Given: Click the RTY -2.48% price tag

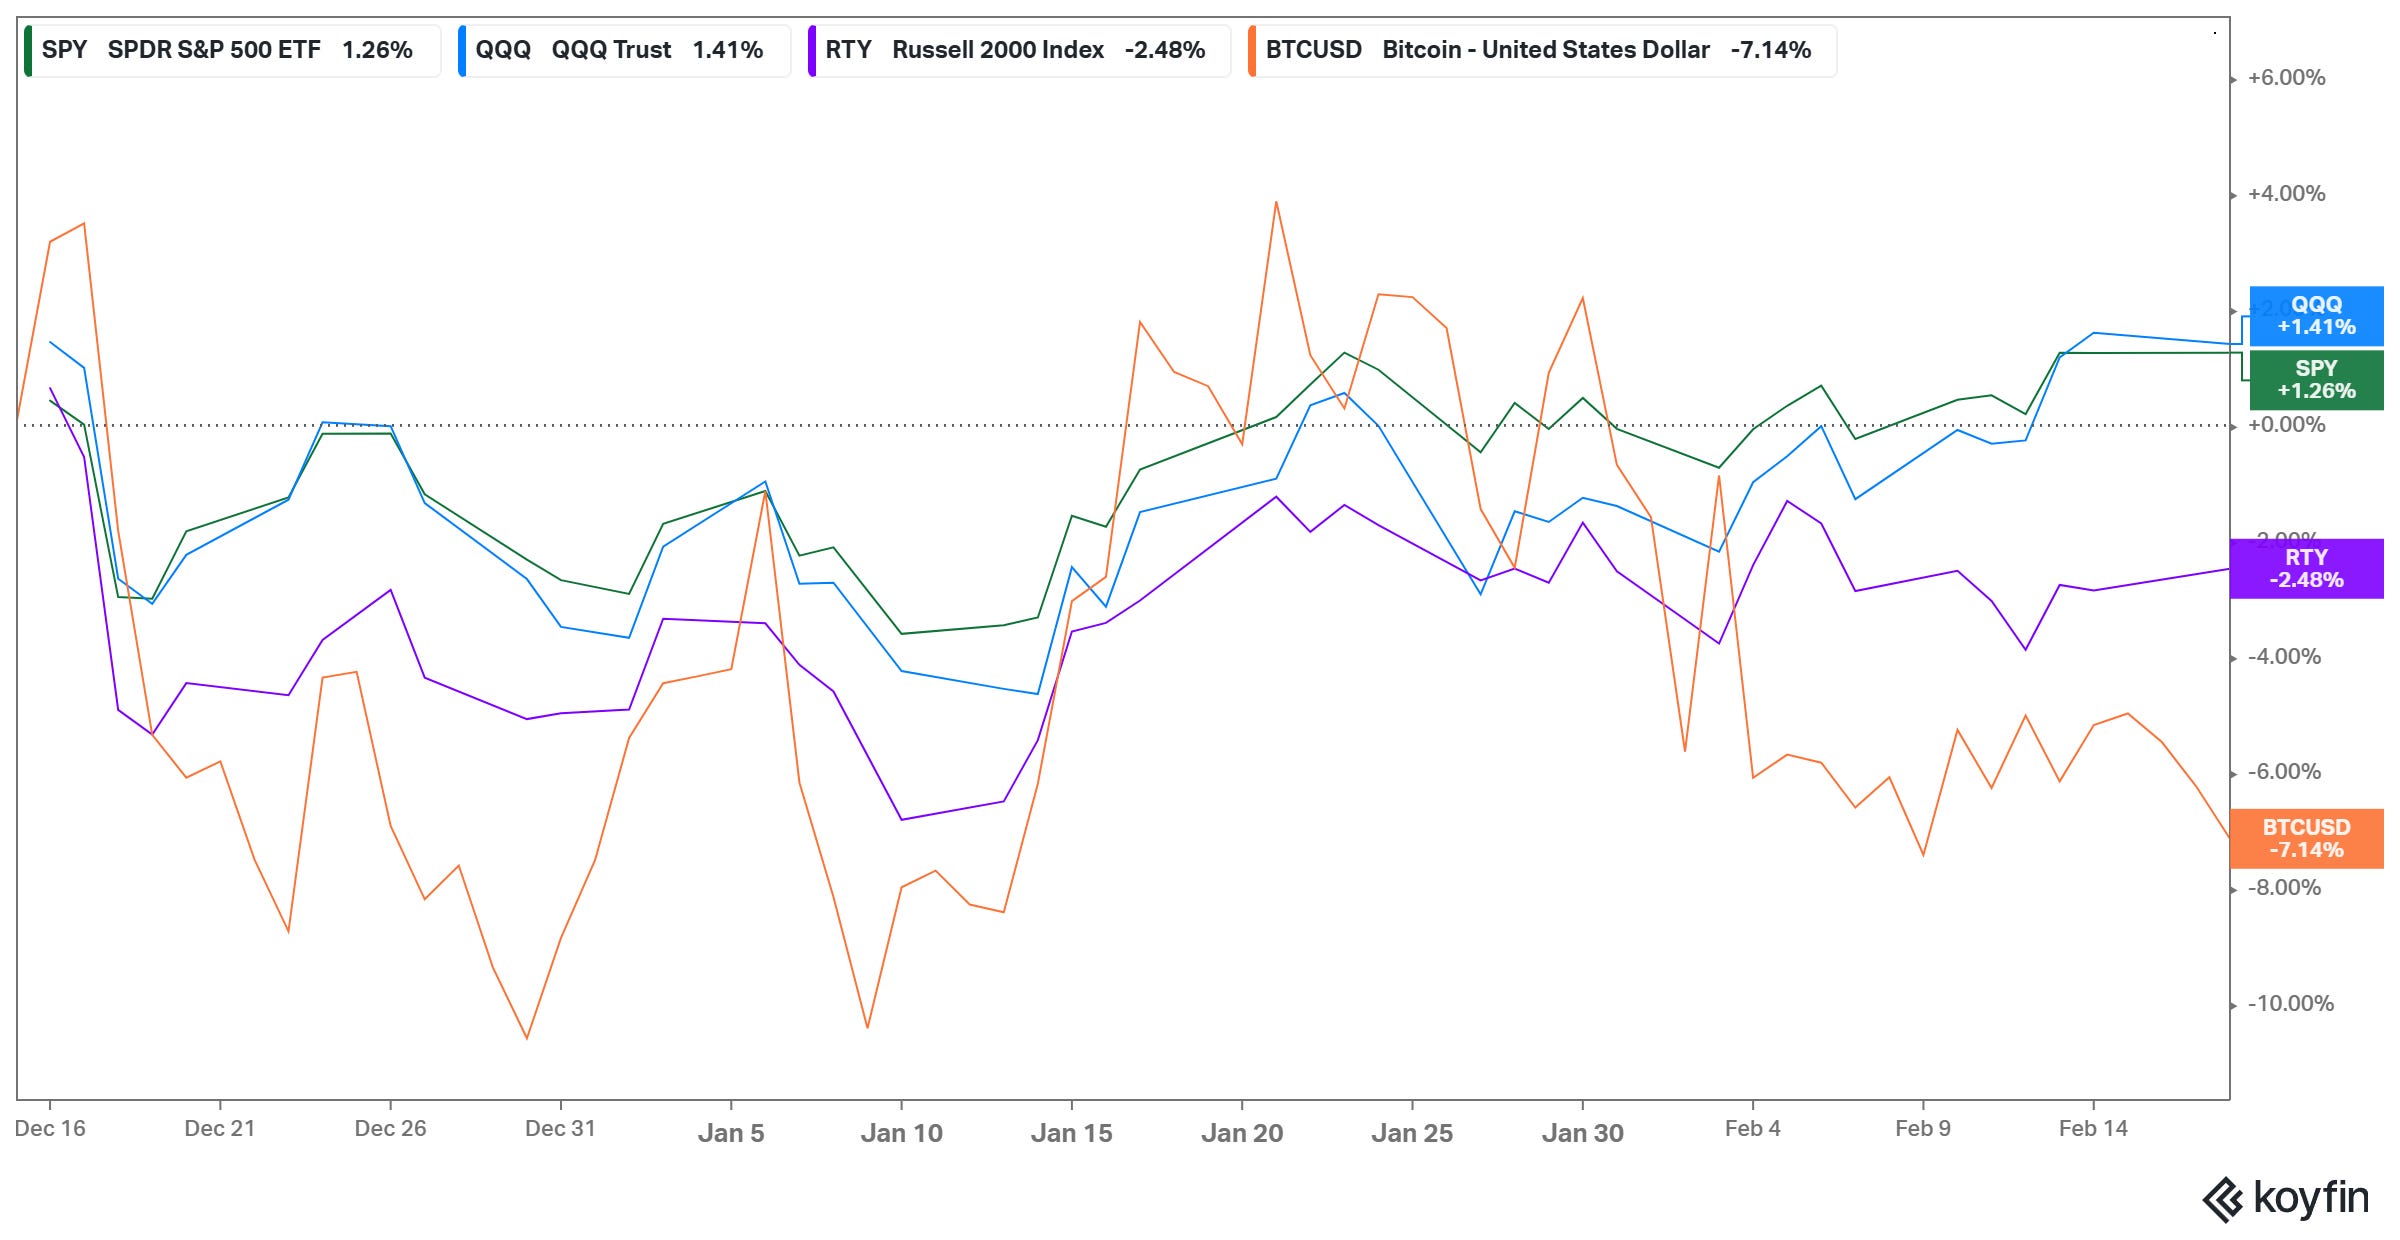Looking at the screenshot, I should point(2306,569).
